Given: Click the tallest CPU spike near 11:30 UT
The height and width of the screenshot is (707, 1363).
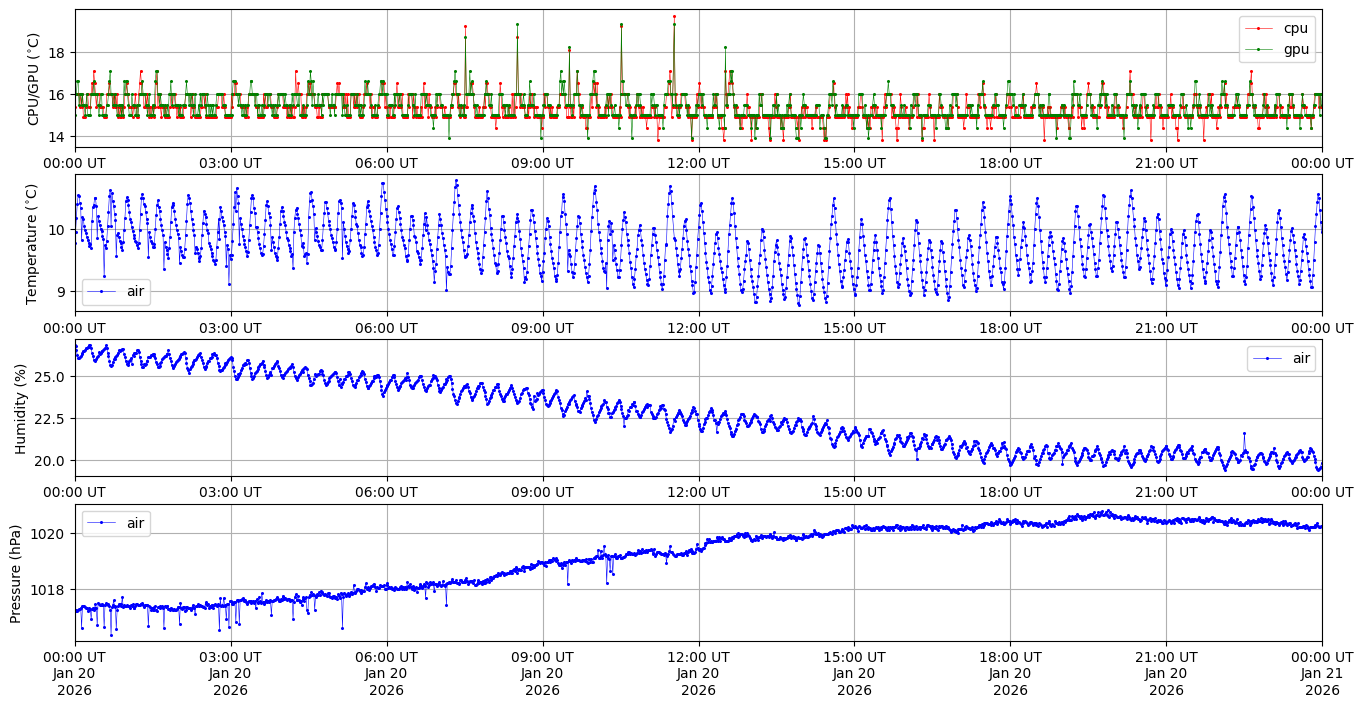Looking at the screenshot, I should pyautogui.click(x=674, y=17).
